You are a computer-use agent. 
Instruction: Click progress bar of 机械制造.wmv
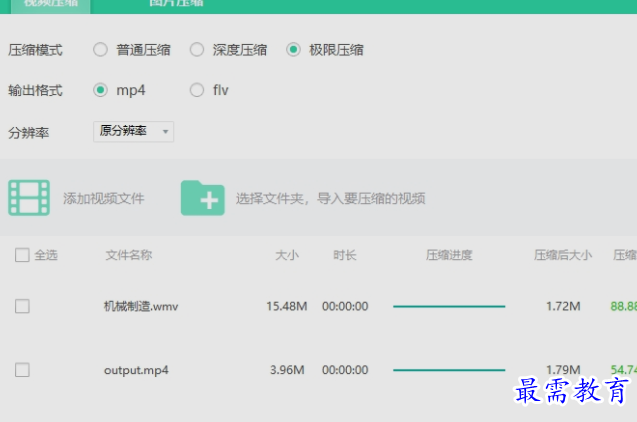[449, 306]
